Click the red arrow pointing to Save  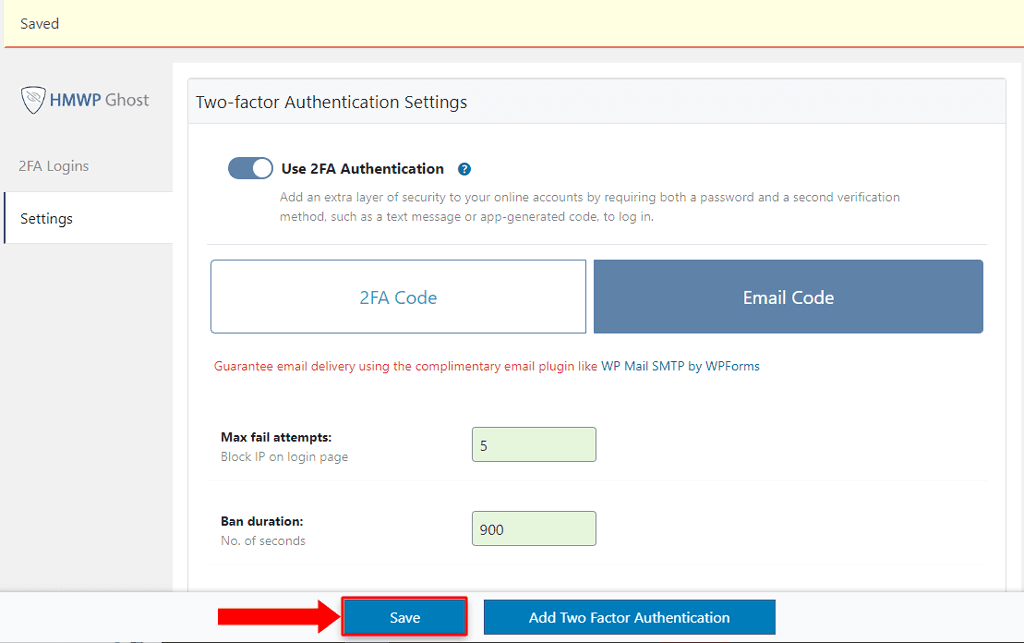tap(279, 617)
